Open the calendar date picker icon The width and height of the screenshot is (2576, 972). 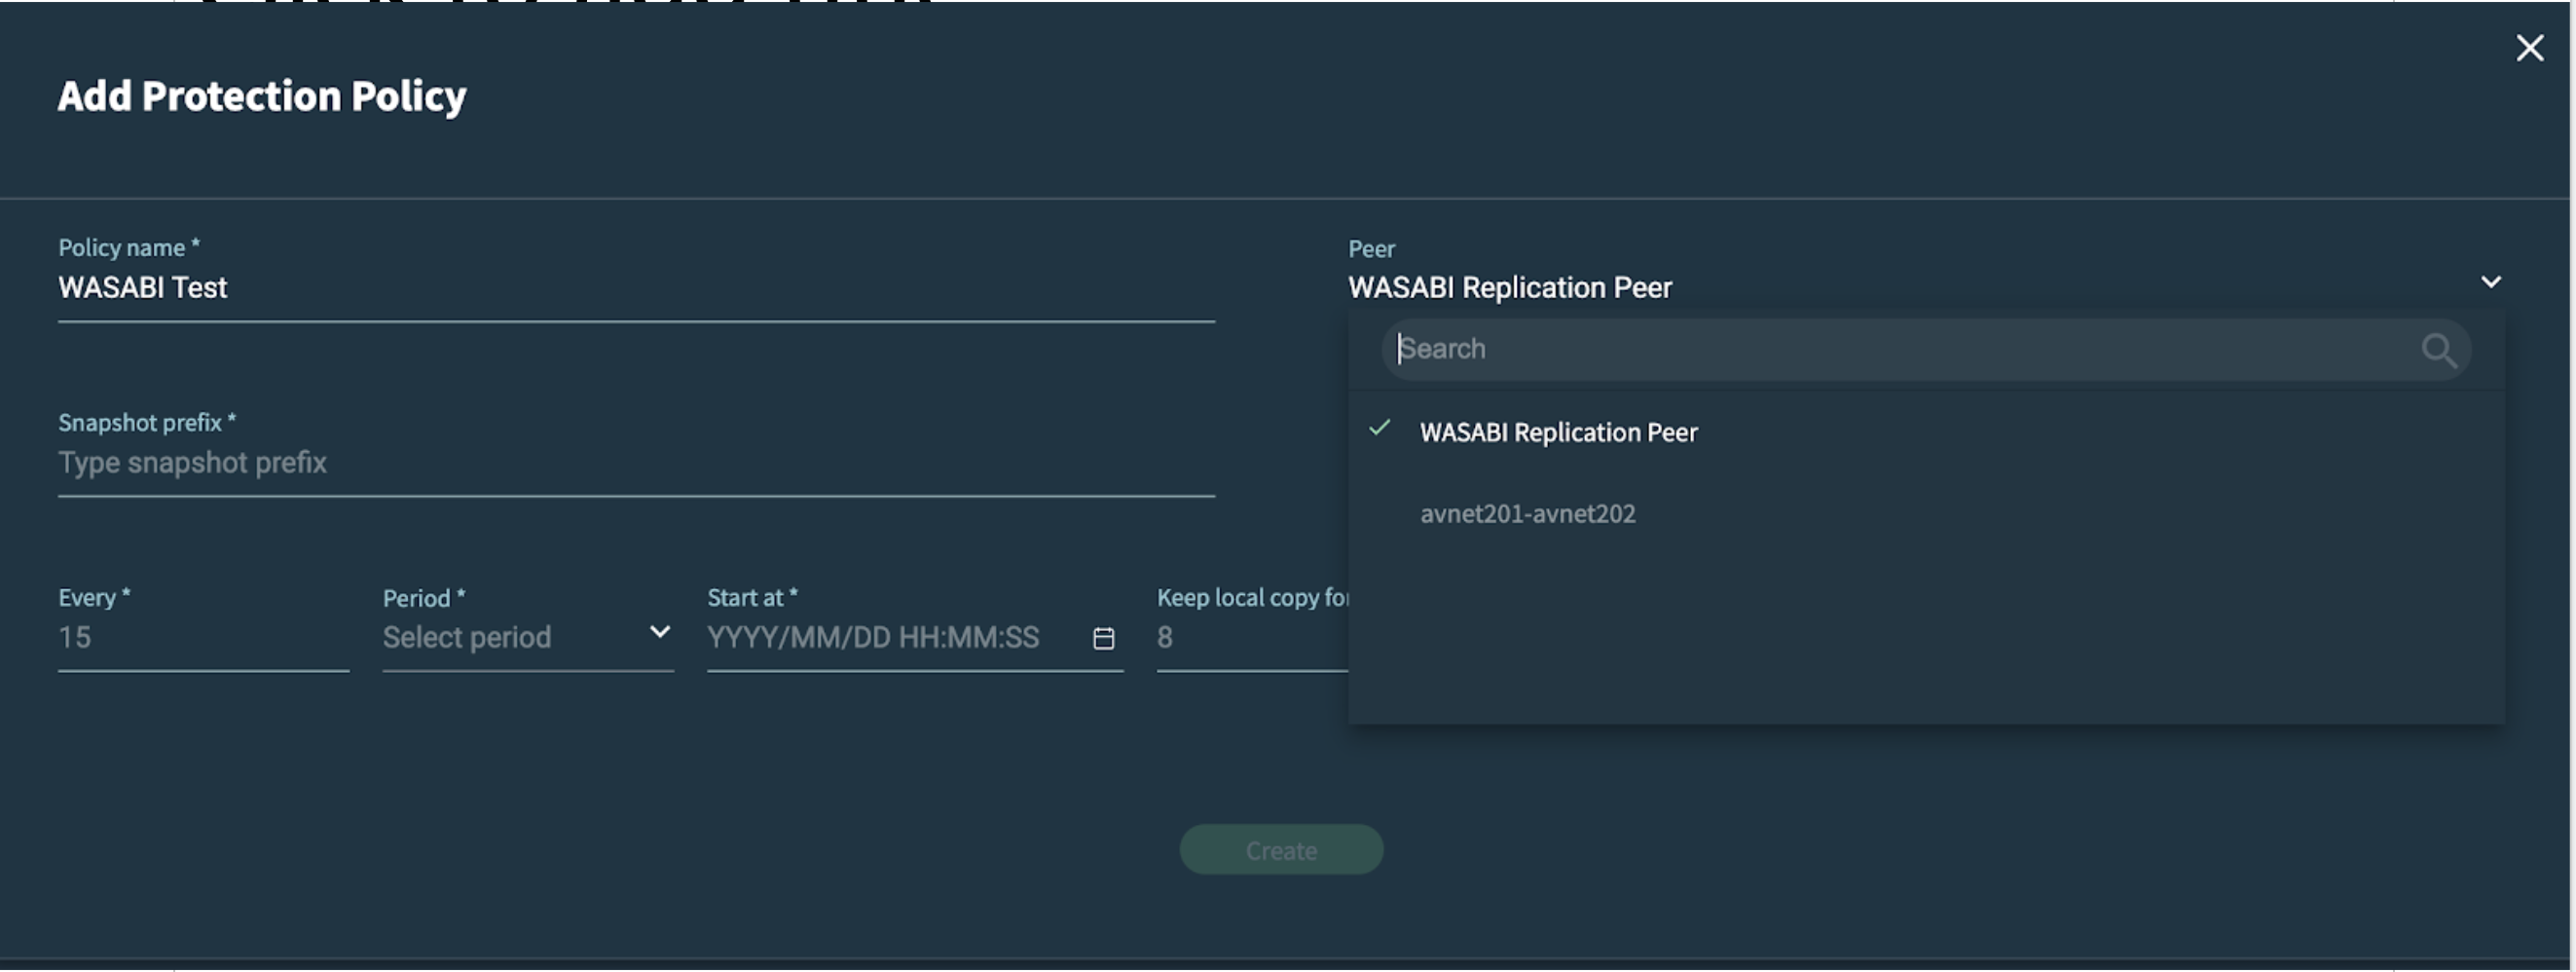(x=1103, y=638)
